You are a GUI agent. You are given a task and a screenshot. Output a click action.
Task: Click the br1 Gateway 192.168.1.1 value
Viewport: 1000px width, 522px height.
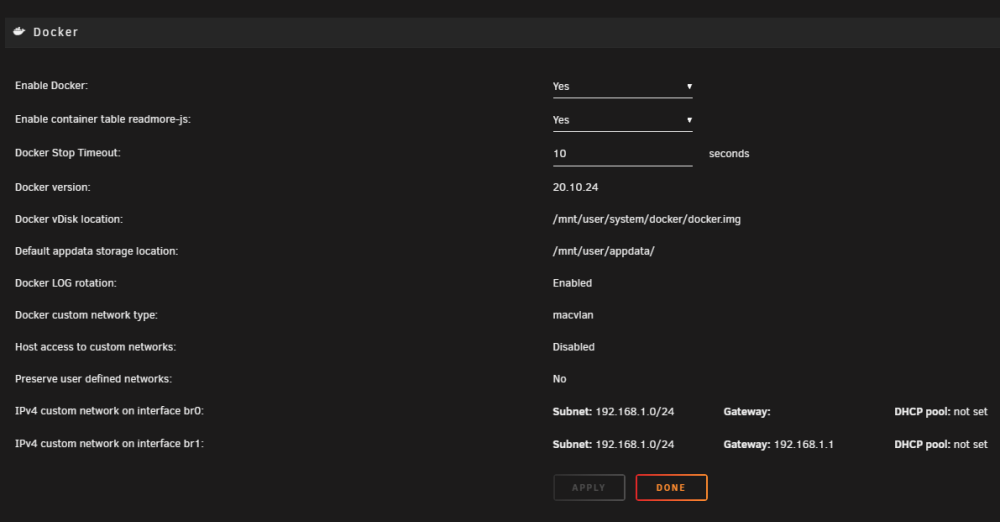click(804, 444)
